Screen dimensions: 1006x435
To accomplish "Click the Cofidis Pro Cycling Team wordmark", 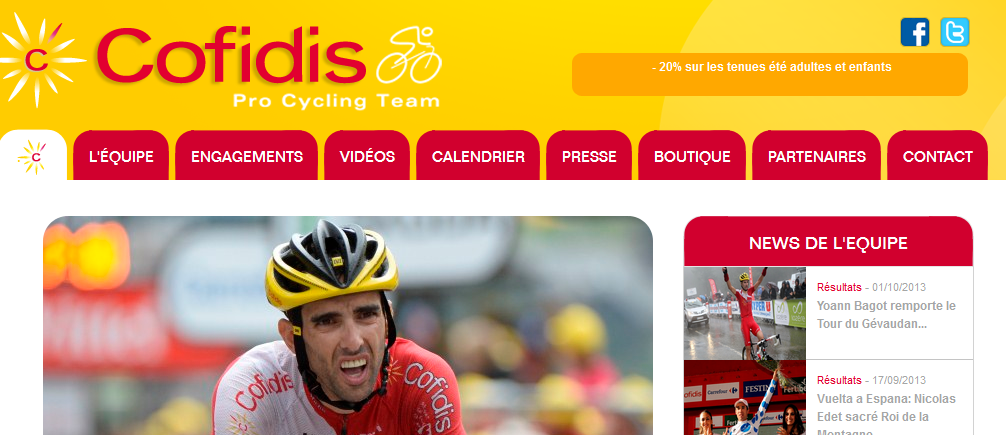I will coord(269,67).
